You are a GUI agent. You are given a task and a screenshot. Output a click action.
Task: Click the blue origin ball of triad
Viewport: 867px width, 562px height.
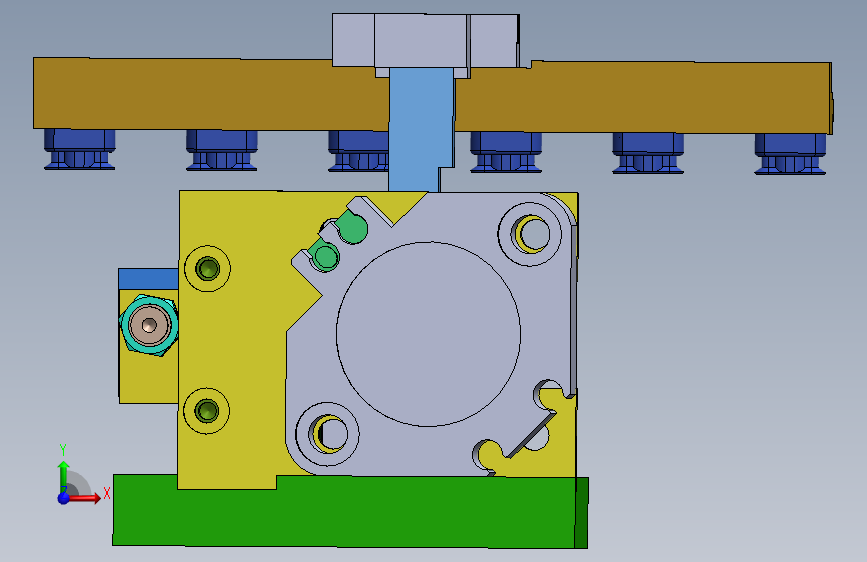pos(64,498)
